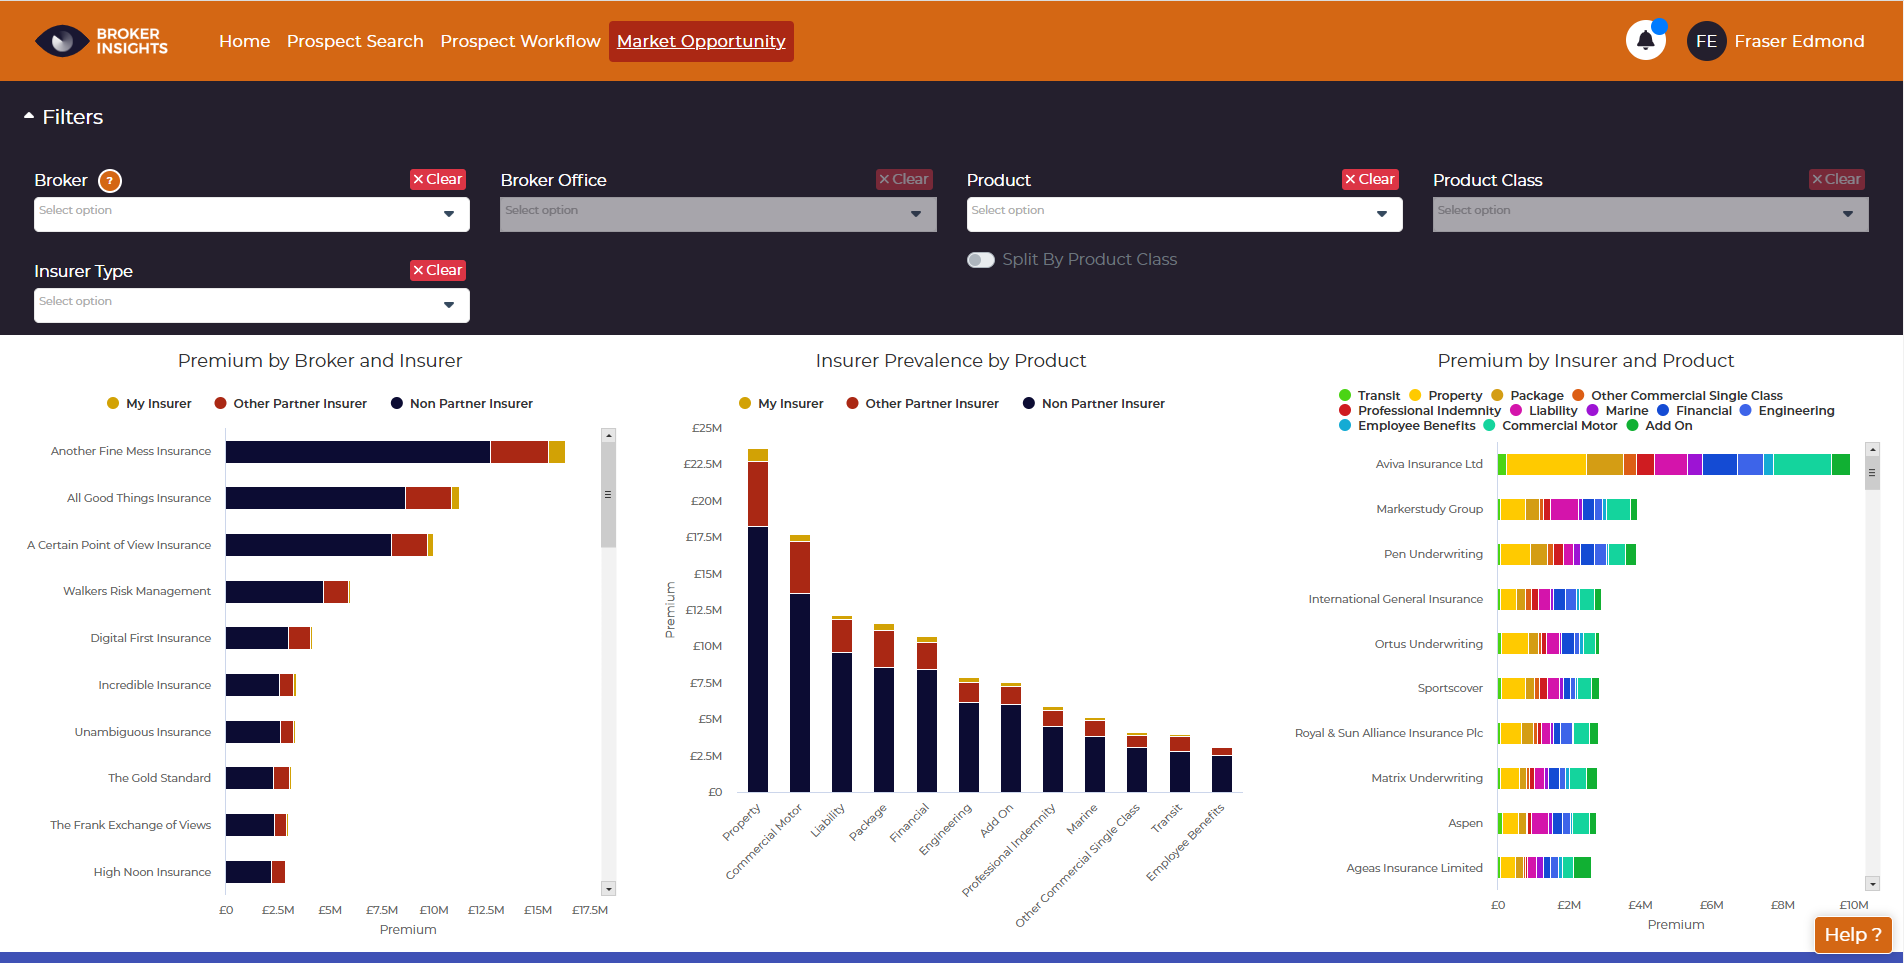Collapse the Filters section arrow

29,117
